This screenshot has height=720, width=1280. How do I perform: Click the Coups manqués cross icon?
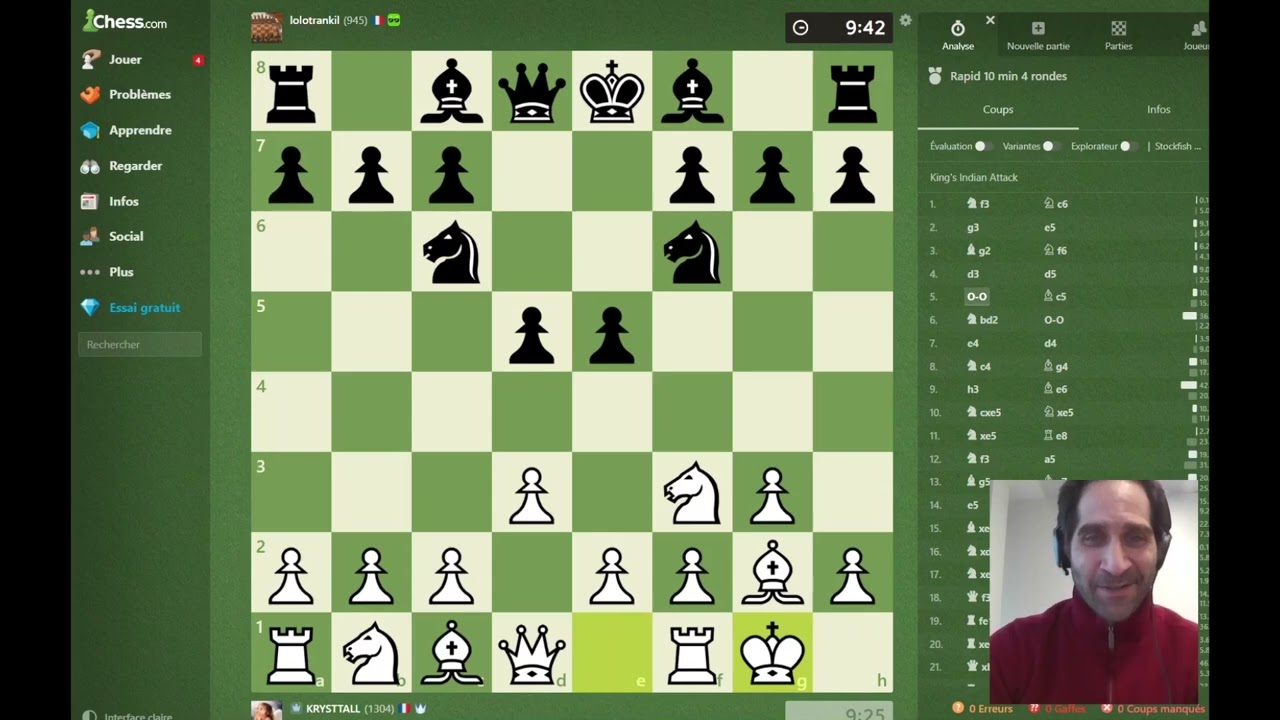[1107, 708]
